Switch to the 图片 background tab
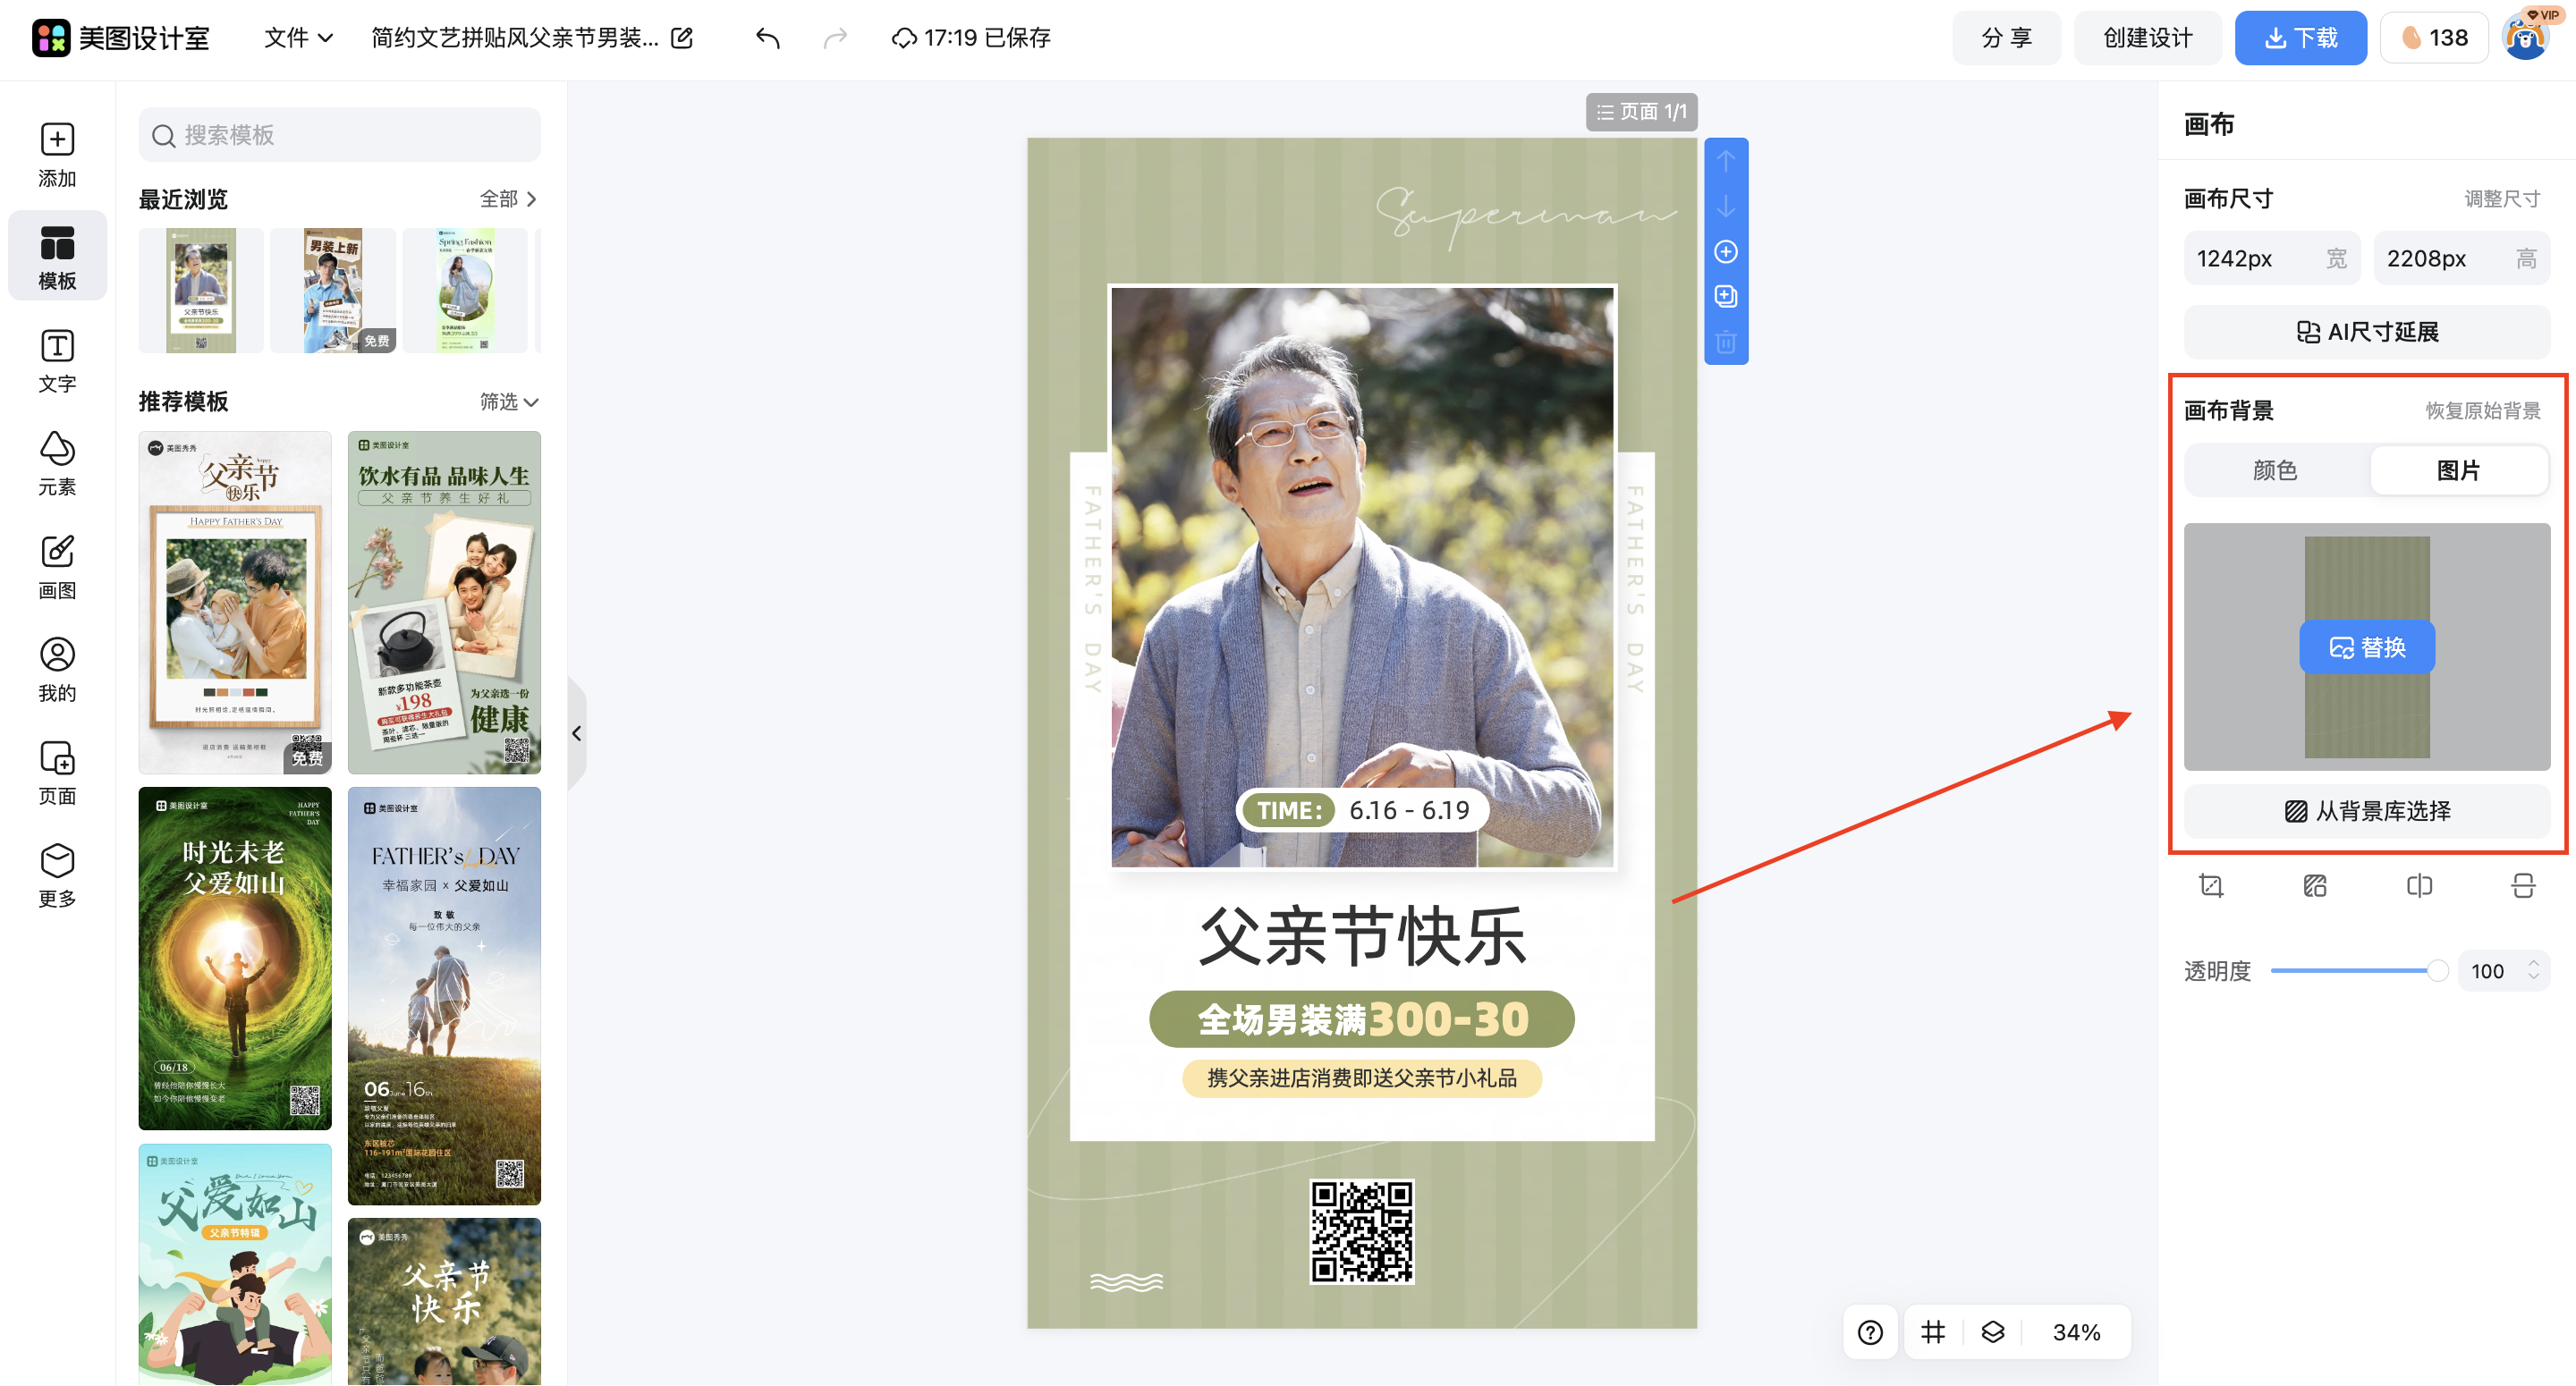 [2459, 470]
